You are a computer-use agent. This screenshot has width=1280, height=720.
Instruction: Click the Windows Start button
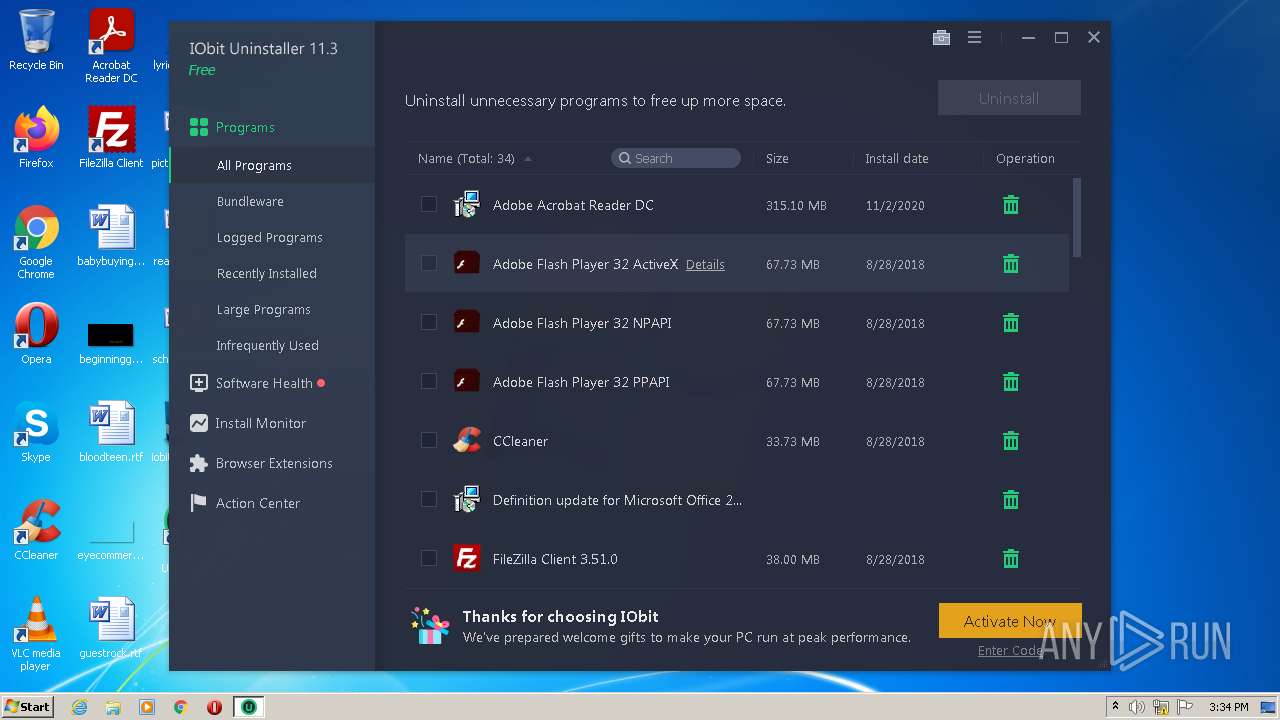(x=27, y=706)
